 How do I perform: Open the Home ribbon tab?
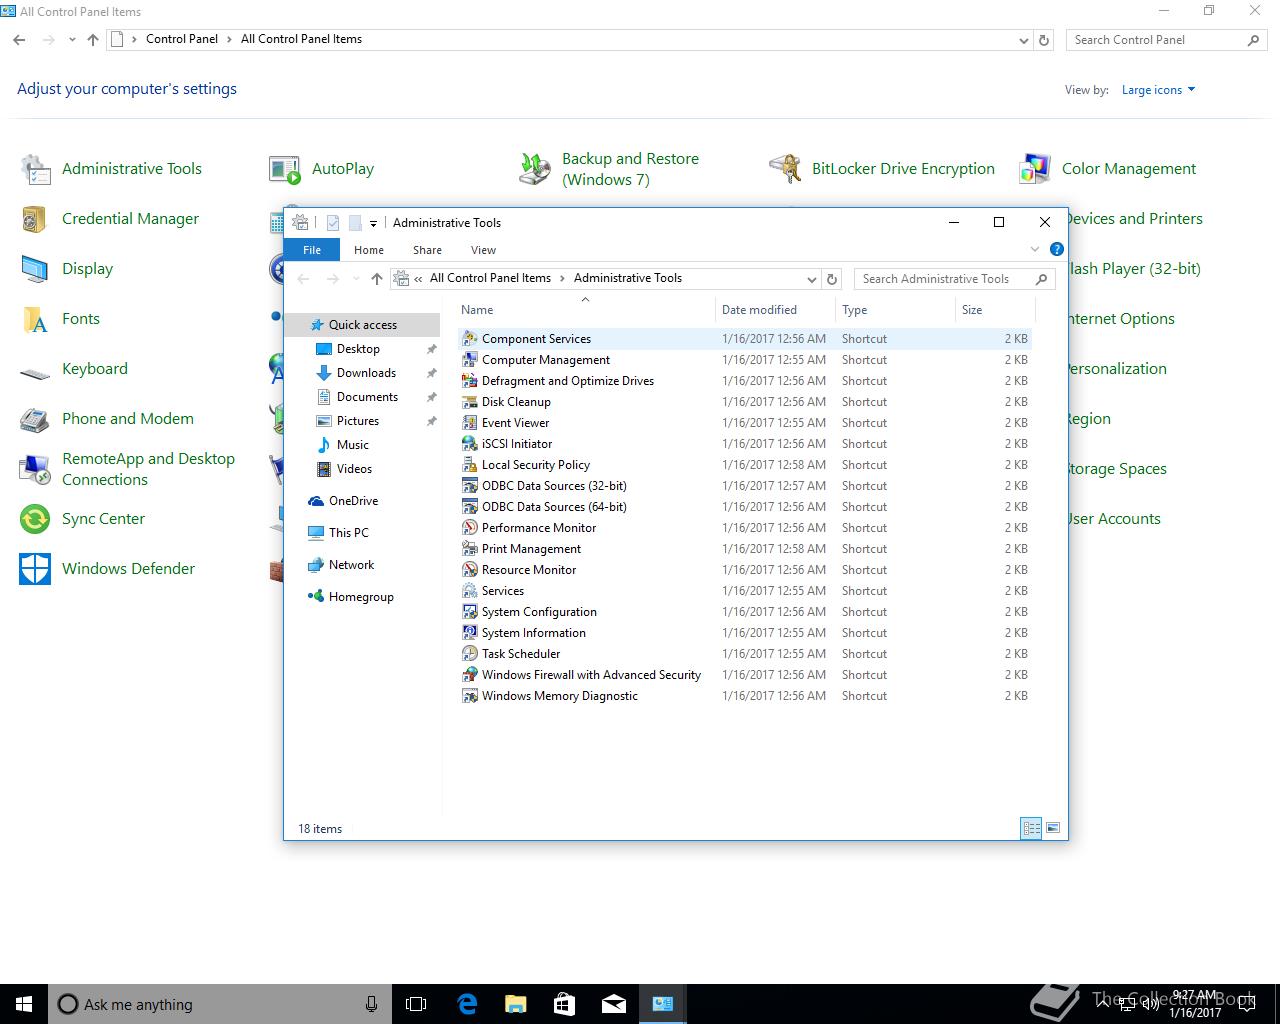(369, 250)
